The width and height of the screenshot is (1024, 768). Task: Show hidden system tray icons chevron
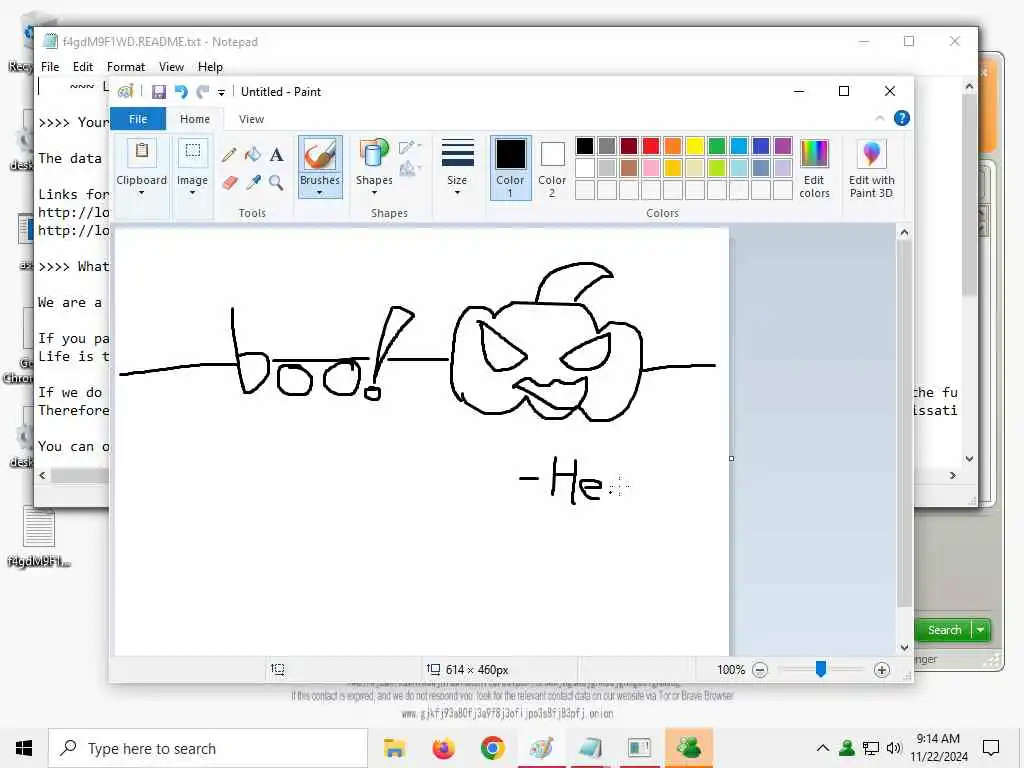point(823,748)
